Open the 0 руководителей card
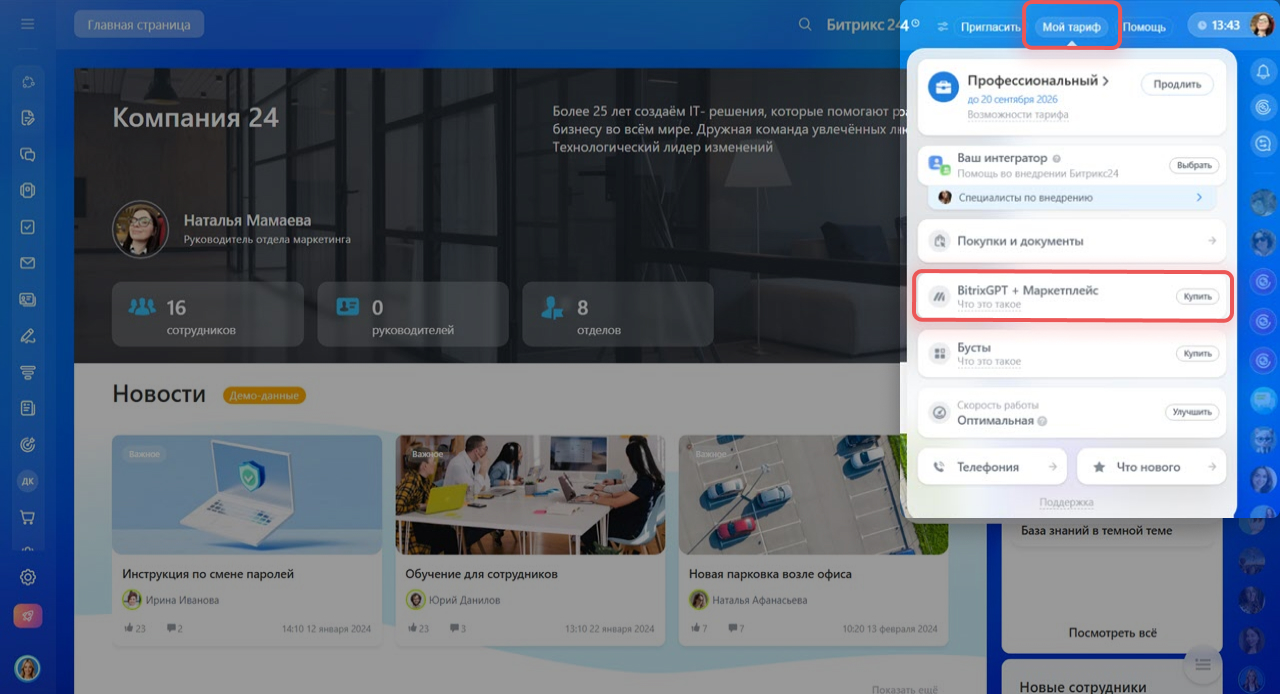1280x694 pixels. tap(412, 314)
